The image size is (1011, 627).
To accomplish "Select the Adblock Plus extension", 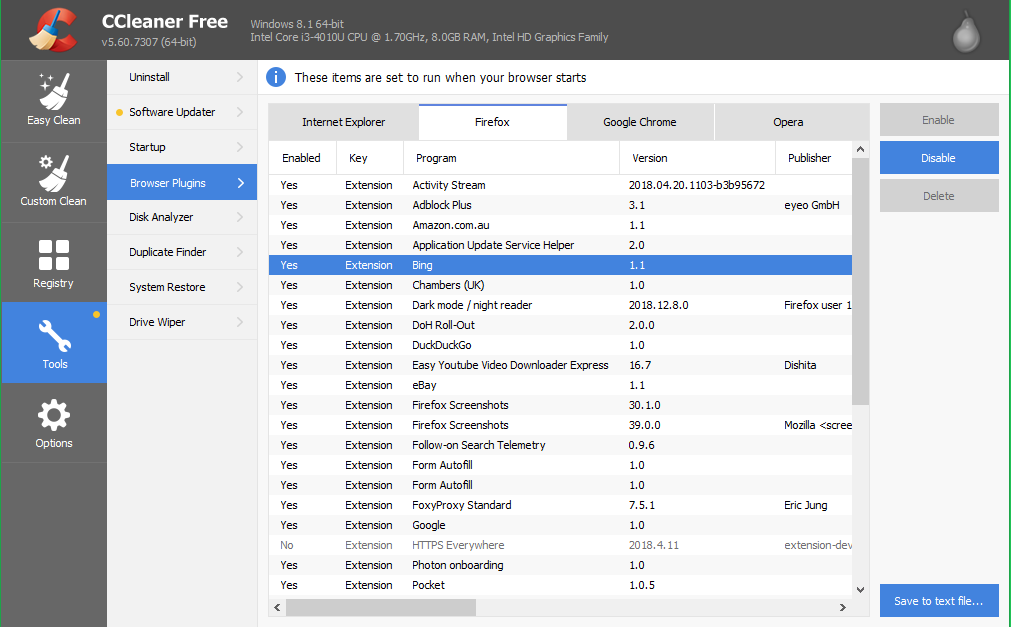I will pos(560,205).
